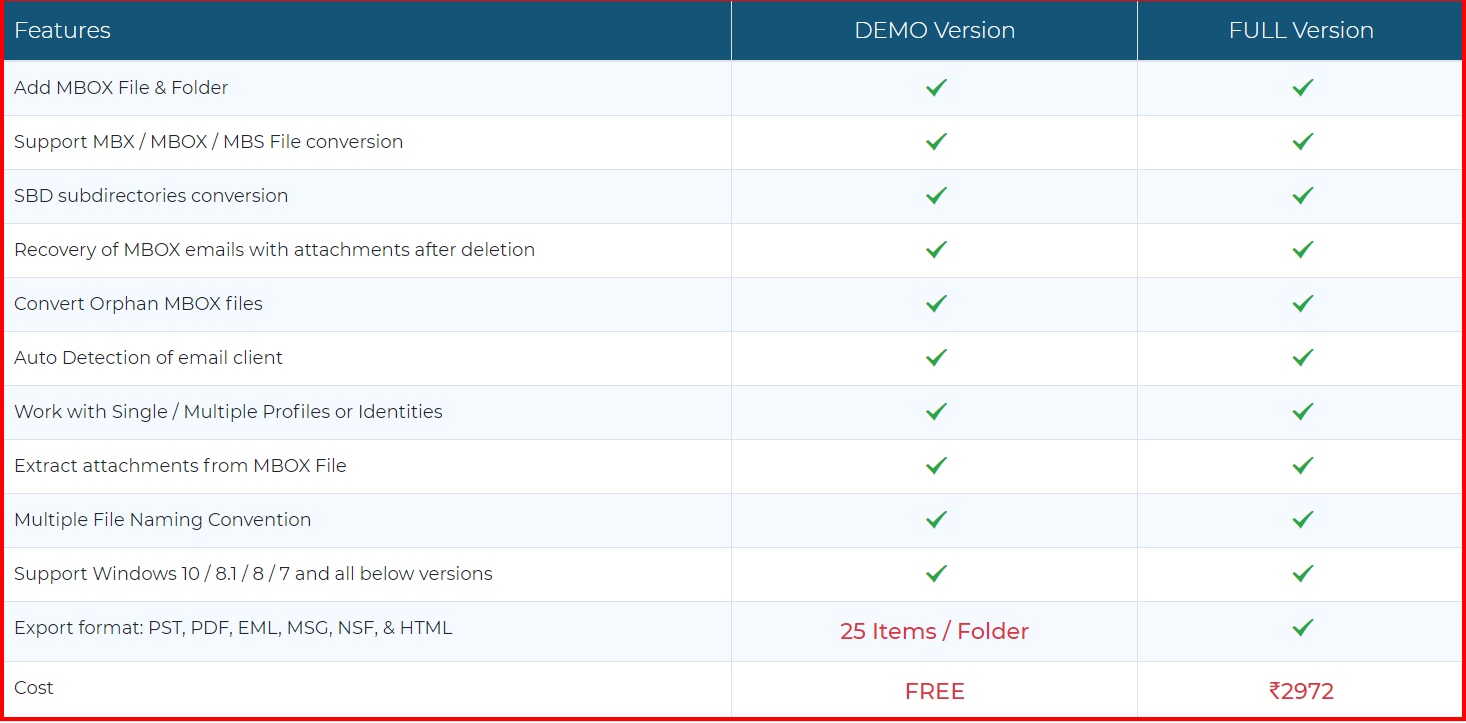Select the Cost row label
Image resolution: width=1466 pixels, height=723 pixels.
tap(33, 687)
